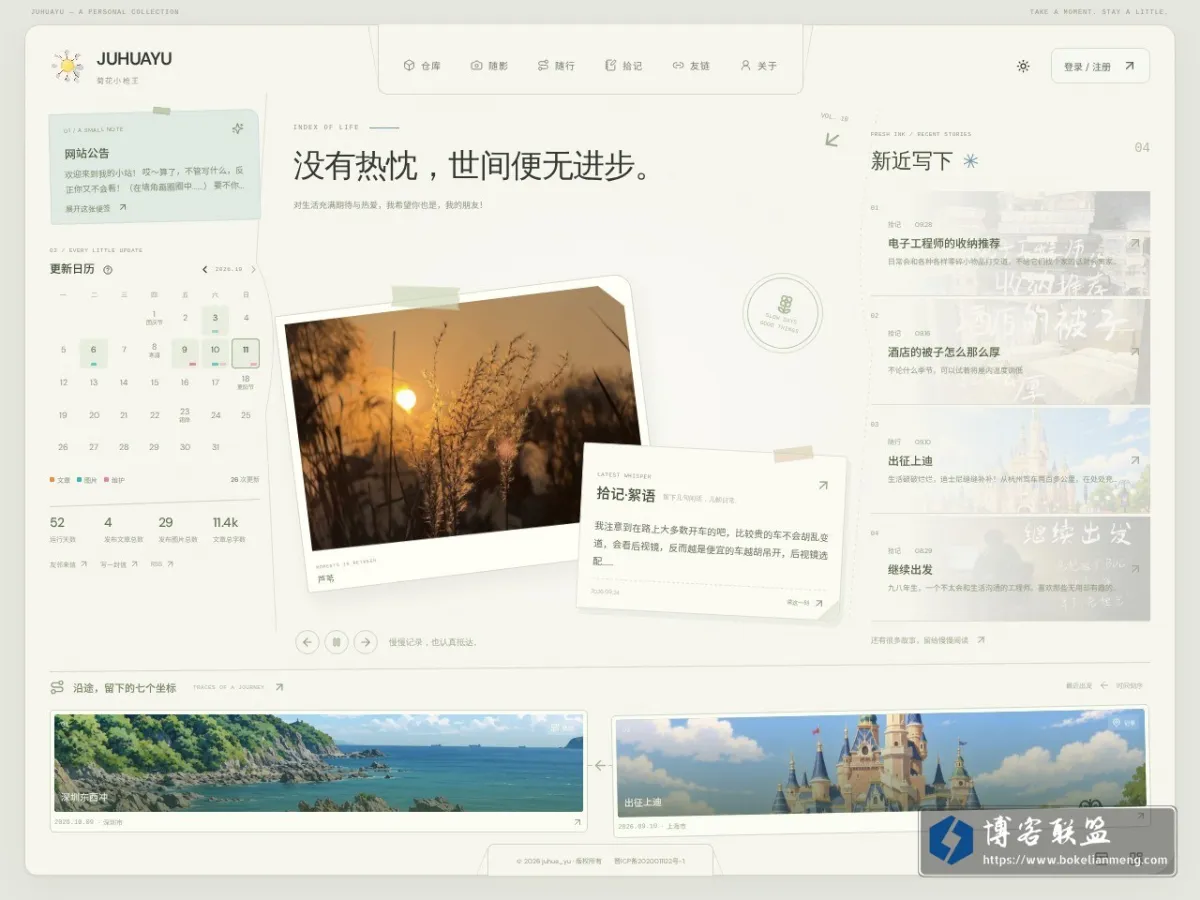Select highlighted calendar day 11
The width and height of the screenshot is (1200, 900).
click(246, 352)
